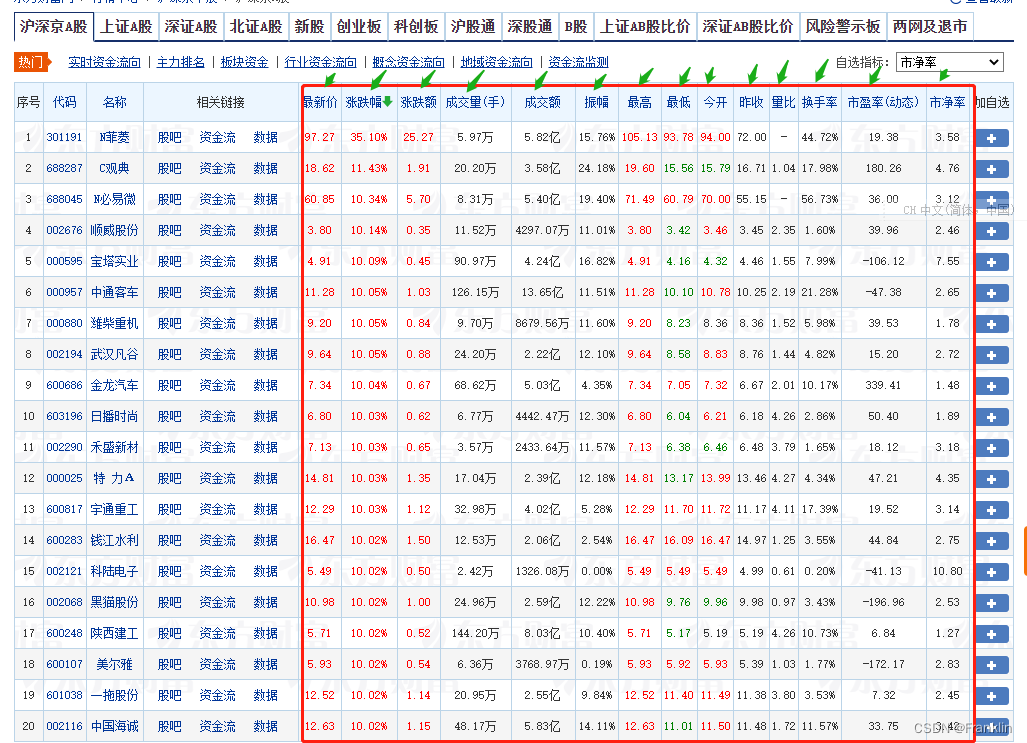Screen dimensions: 1027x743
Task: Open 数据 link for 一拖股份
Action: click(x=265, y=695)
